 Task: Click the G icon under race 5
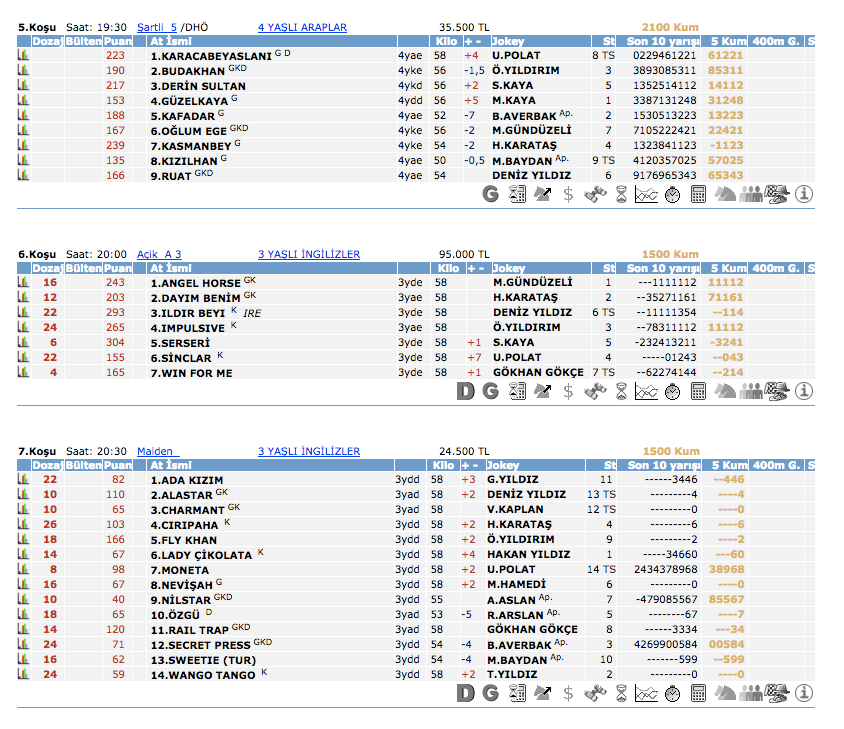pyautogui.click(x=490, y=194)
